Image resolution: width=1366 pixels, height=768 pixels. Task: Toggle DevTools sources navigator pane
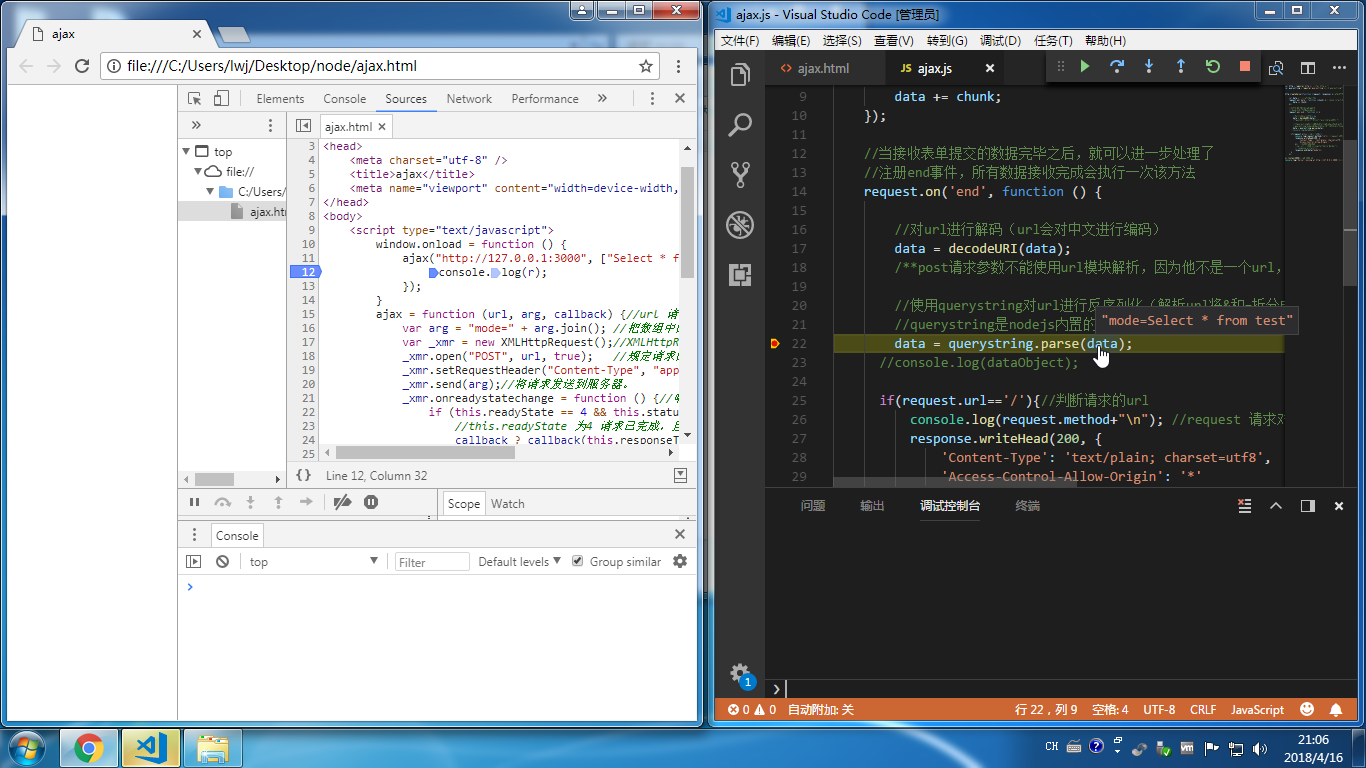click(x=303, y=126)
